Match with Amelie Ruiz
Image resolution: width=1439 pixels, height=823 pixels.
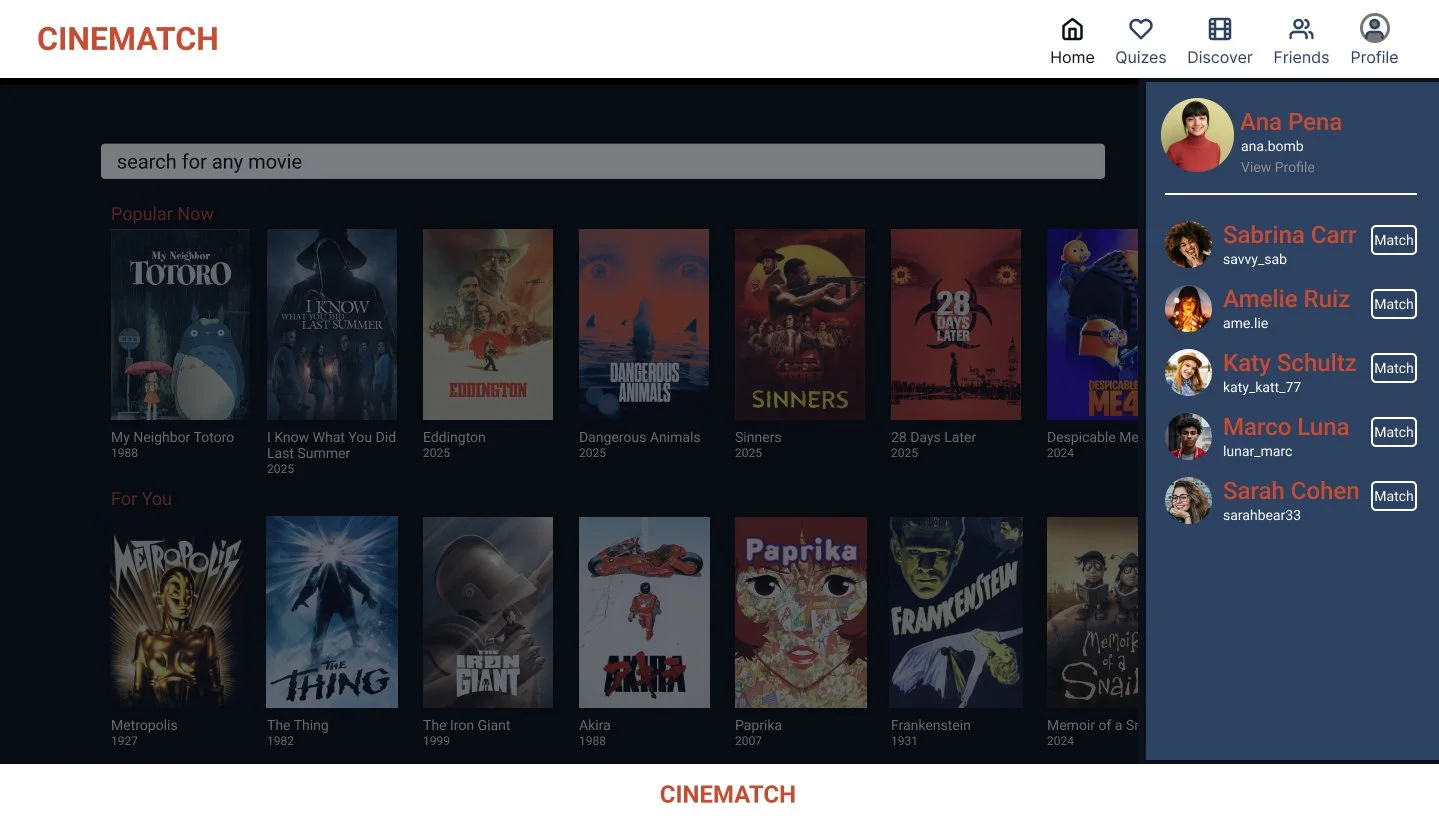click(1393, 304)
